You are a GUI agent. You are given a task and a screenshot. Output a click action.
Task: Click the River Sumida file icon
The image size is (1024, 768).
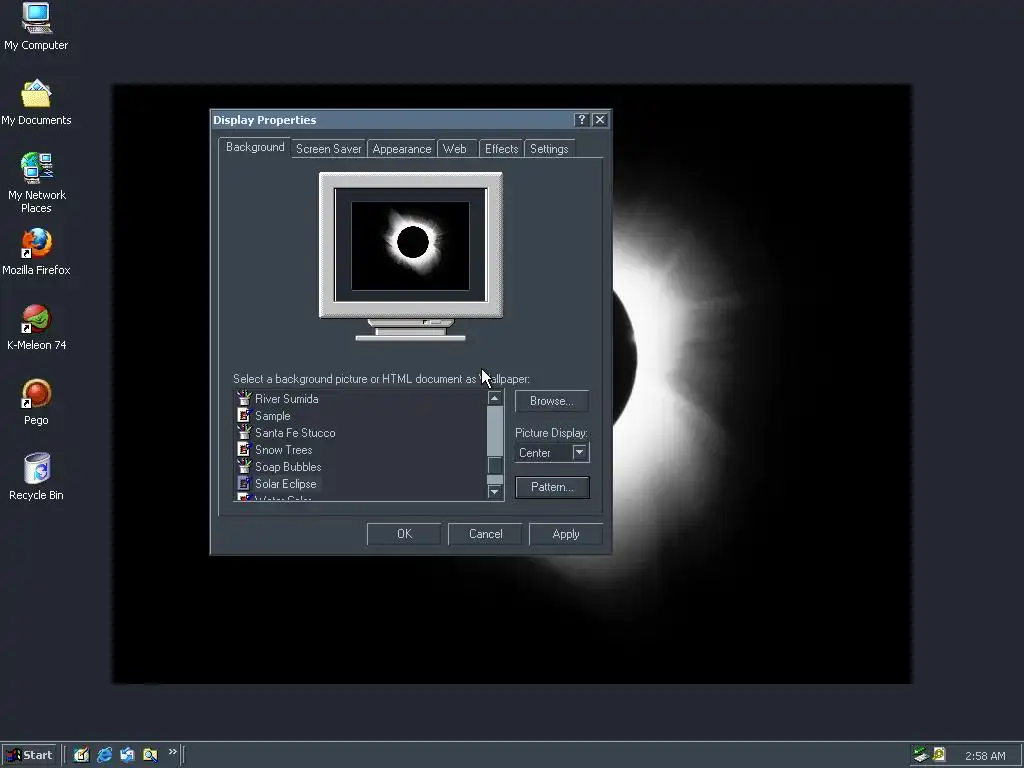coord(244,398)
